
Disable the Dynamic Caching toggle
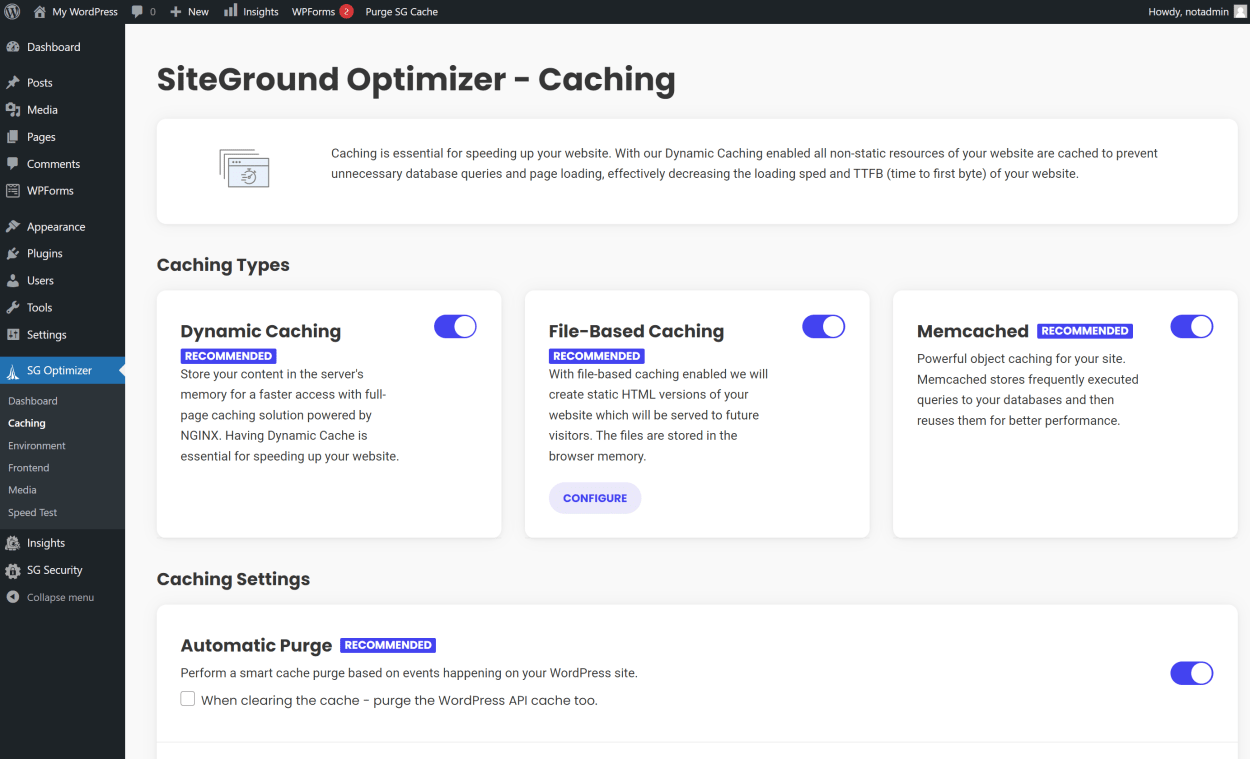[x=455, y=326]
